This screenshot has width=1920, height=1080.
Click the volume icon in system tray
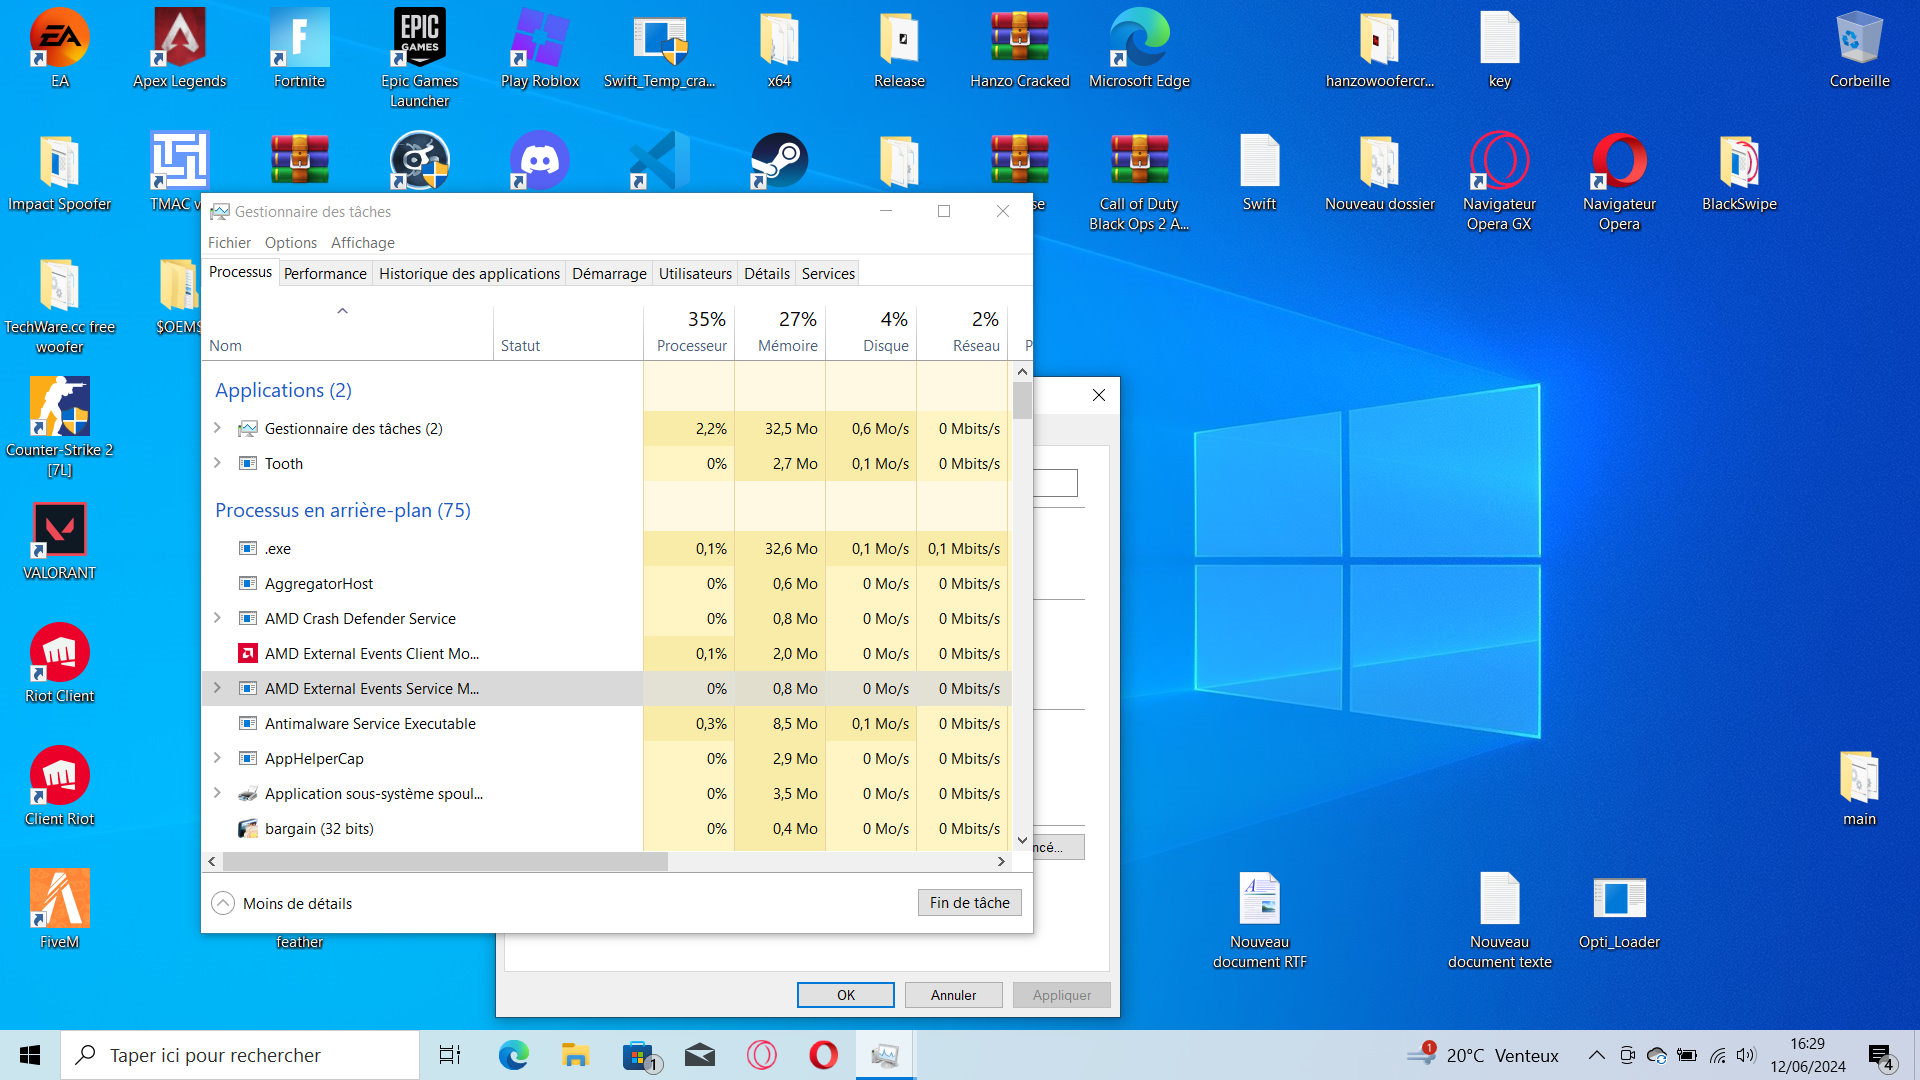click(x=1746, y=1055)
